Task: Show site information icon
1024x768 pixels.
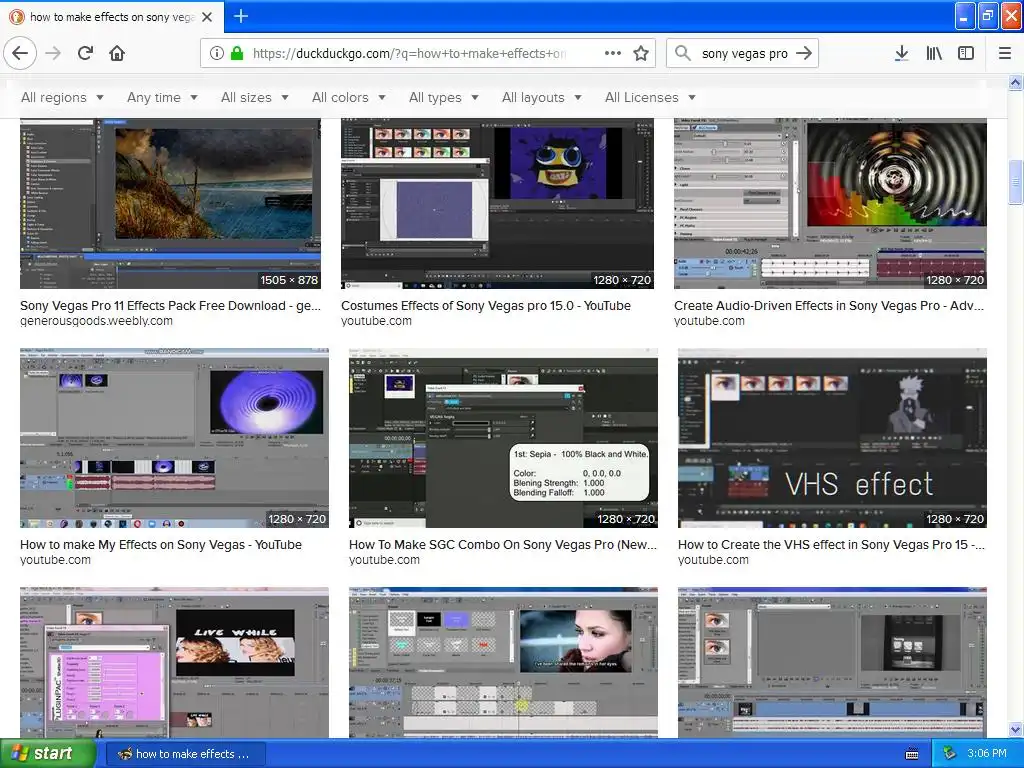Action: coord(217,54)
